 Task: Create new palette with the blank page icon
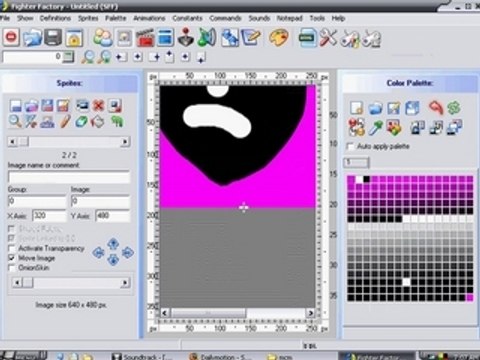357,108
